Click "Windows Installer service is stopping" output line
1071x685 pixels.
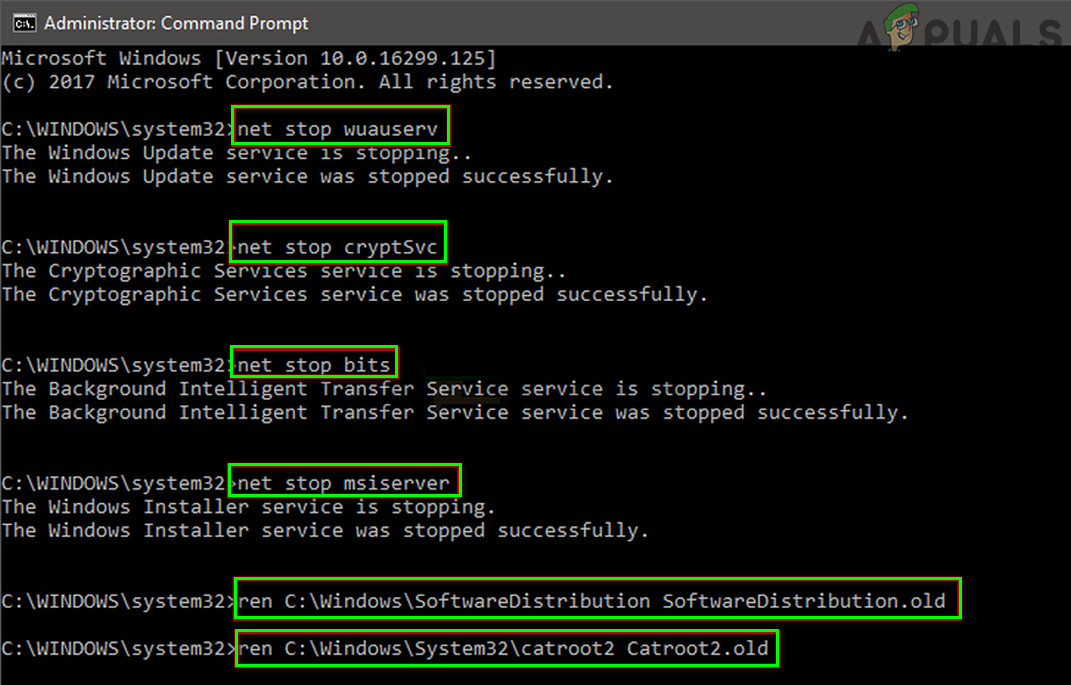pos(248,507)
